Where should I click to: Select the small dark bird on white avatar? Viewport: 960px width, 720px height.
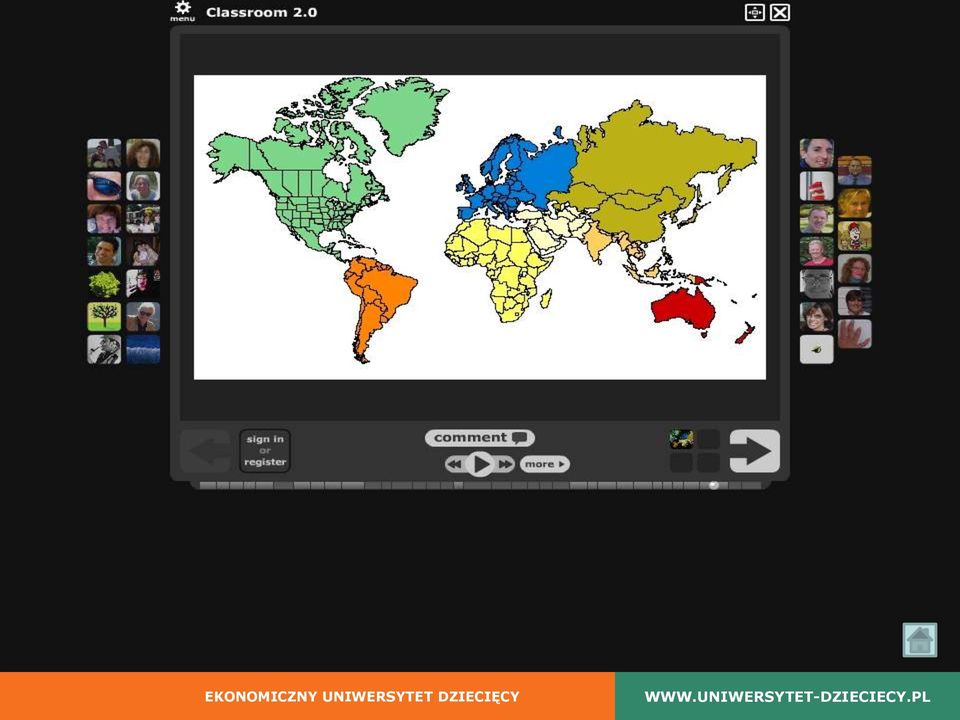pos(817,350)
